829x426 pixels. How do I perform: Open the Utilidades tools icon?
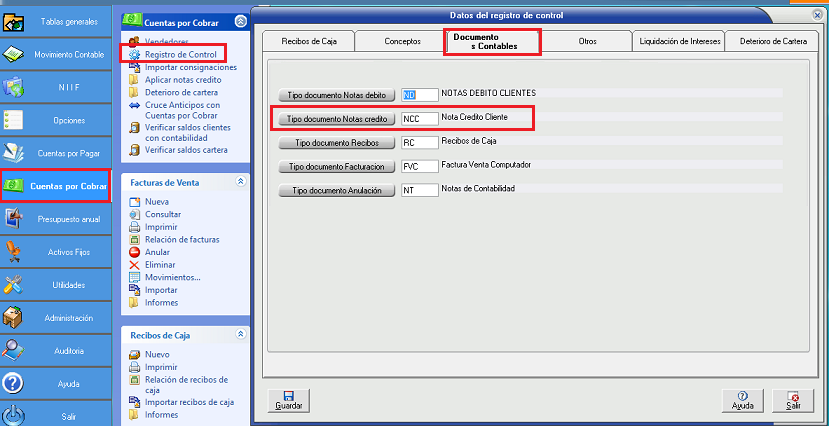[15, 285]
